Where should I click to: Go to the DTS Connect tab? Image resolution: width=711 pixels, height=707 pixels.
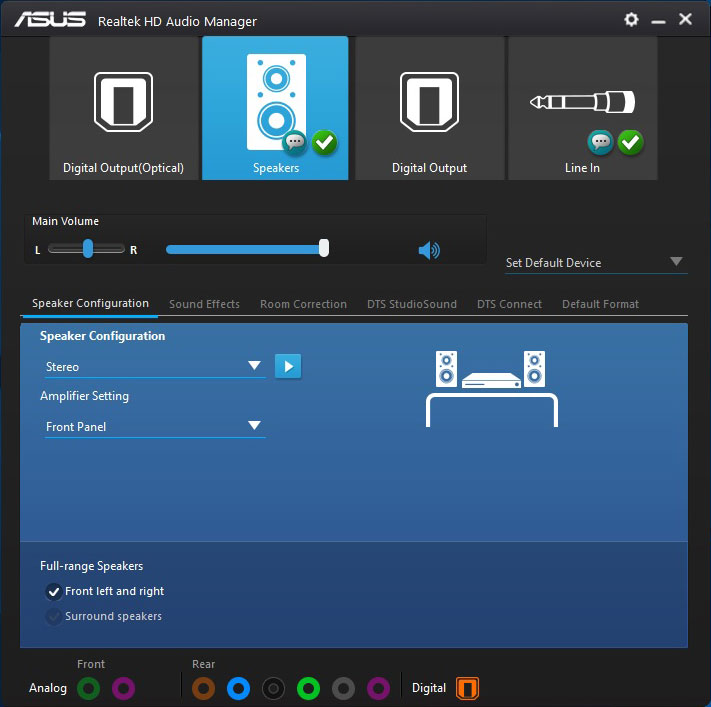(x=509, y=304)
